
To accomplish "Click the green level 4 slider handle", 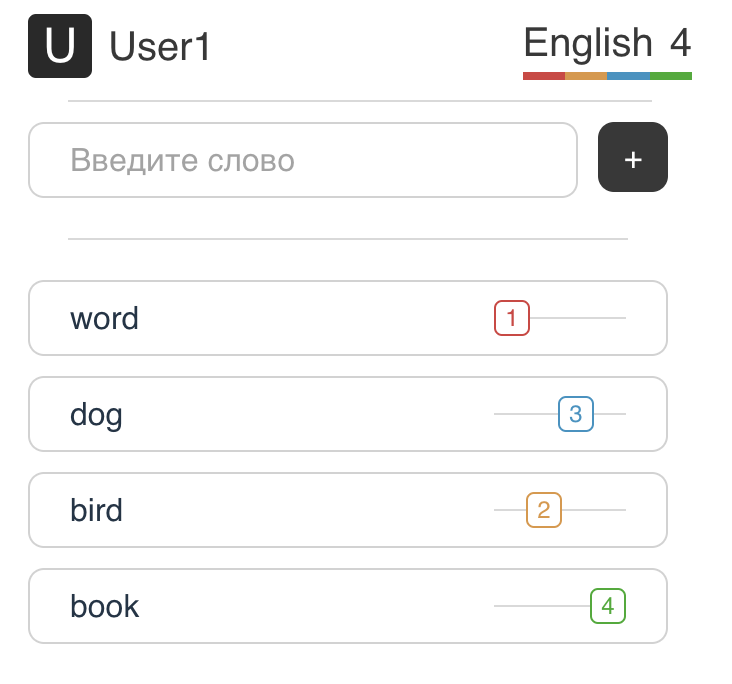I will pos(608,606).
